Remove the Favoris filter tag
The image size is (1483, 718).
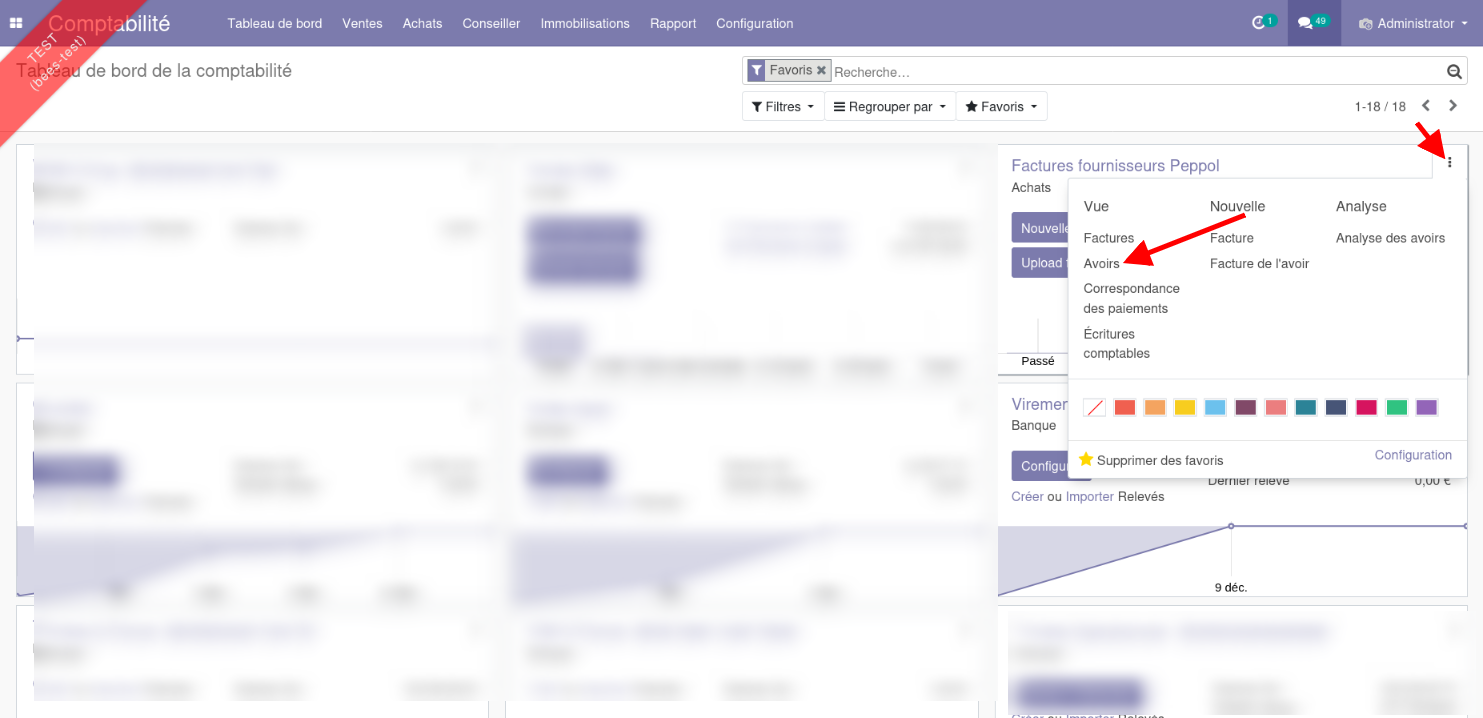click(821, 71)
